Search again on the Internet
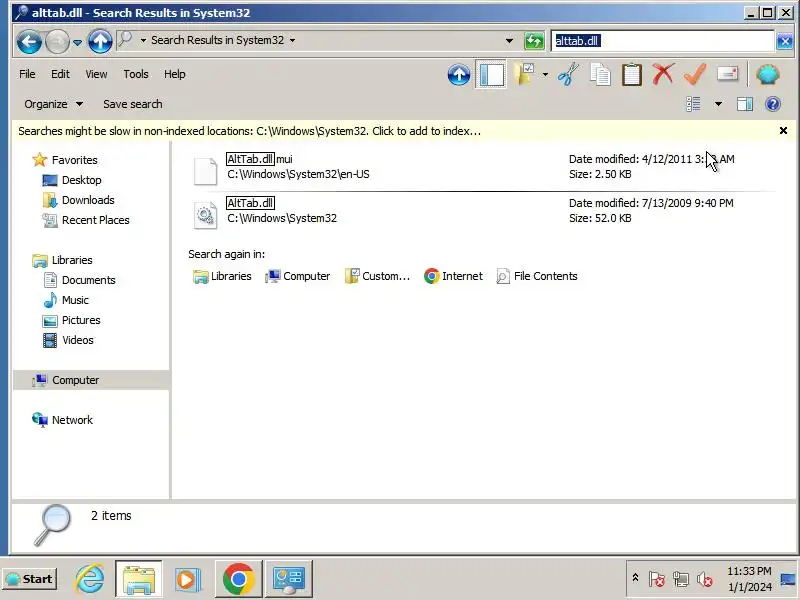This screenshot has width=800, height=600. pos(453,276)
